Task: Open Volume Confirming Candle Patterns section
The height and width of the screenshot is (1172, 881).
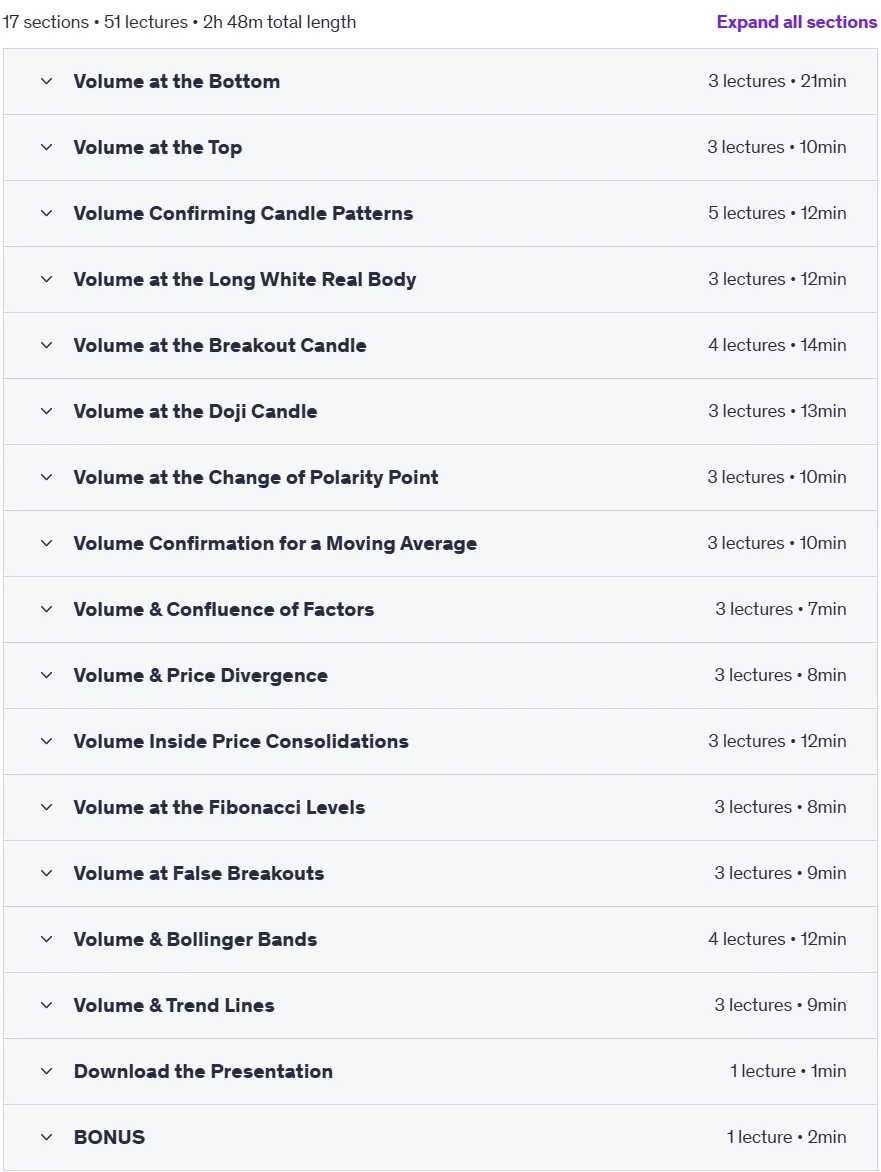Action: [x=440, y=213]
